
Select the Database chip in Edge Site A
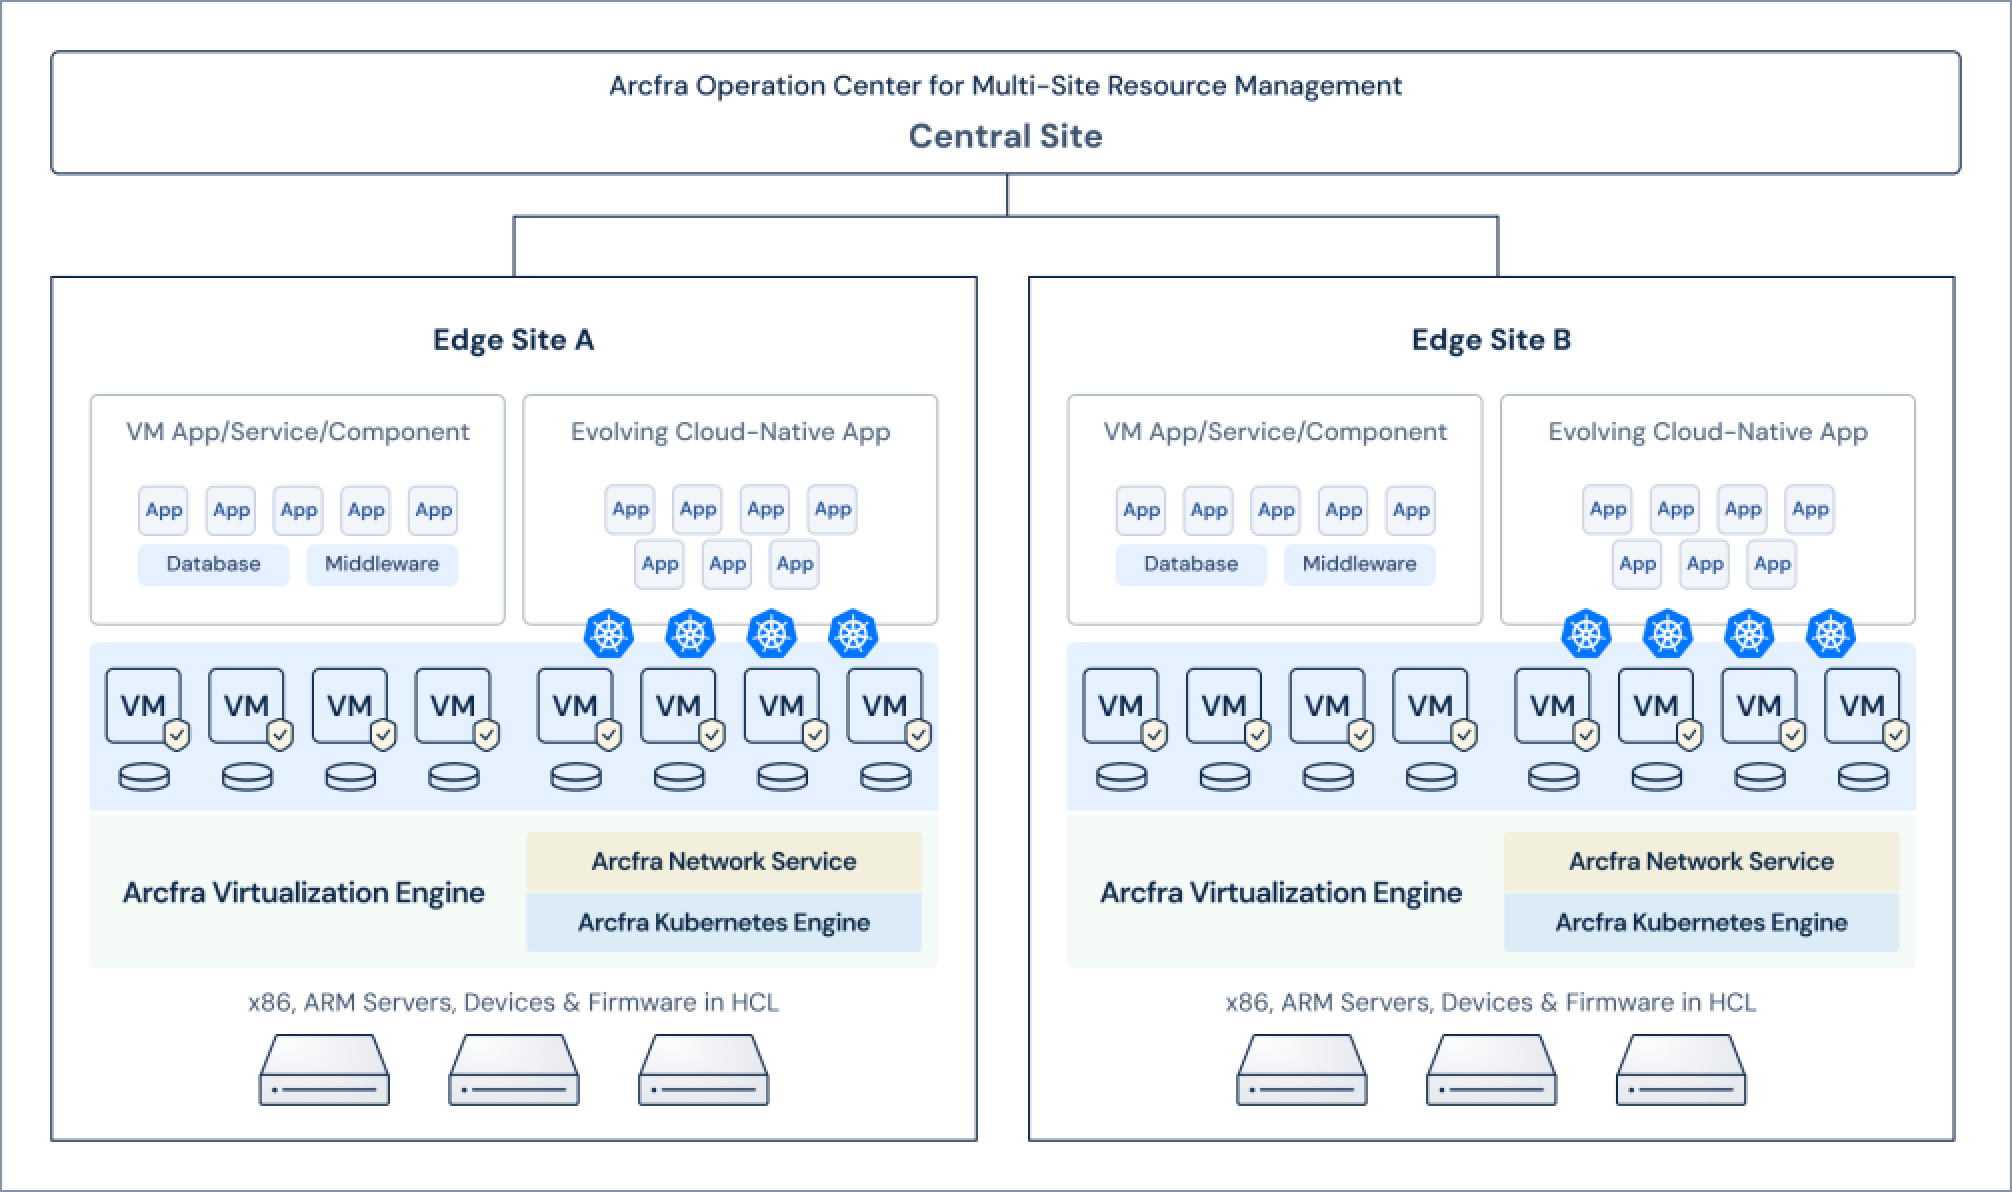point(213,564)
